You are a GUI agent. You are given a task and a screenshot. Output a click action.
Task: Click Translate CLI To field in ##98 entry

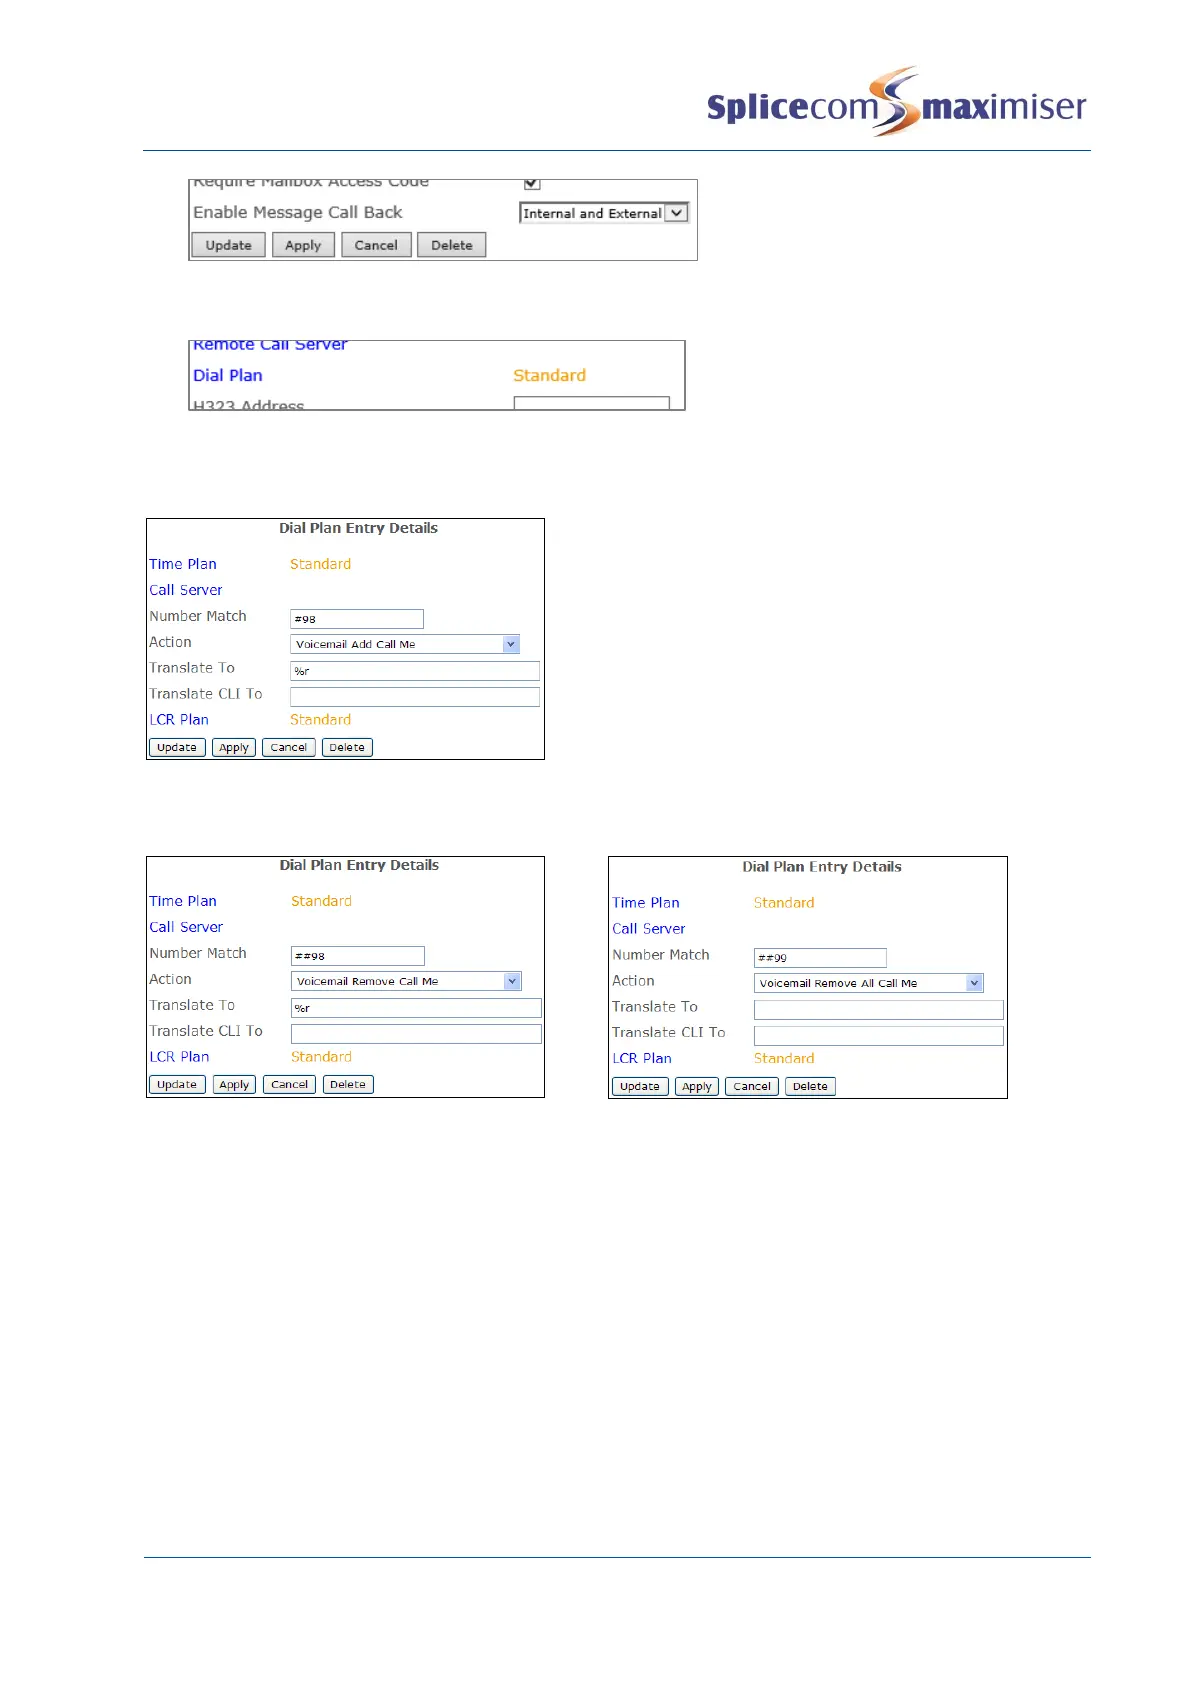pyautogui.click(x=416, y=1034)
